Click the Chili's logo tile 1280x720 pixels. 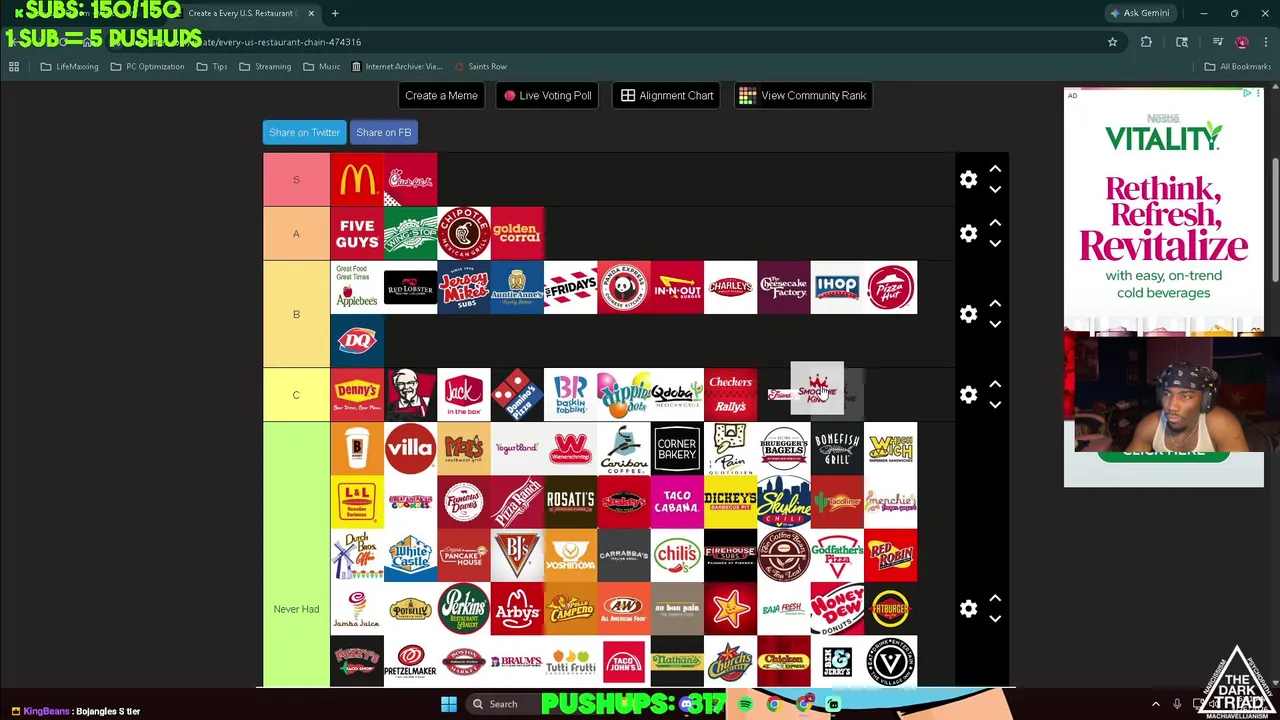(x=677, y=555)
